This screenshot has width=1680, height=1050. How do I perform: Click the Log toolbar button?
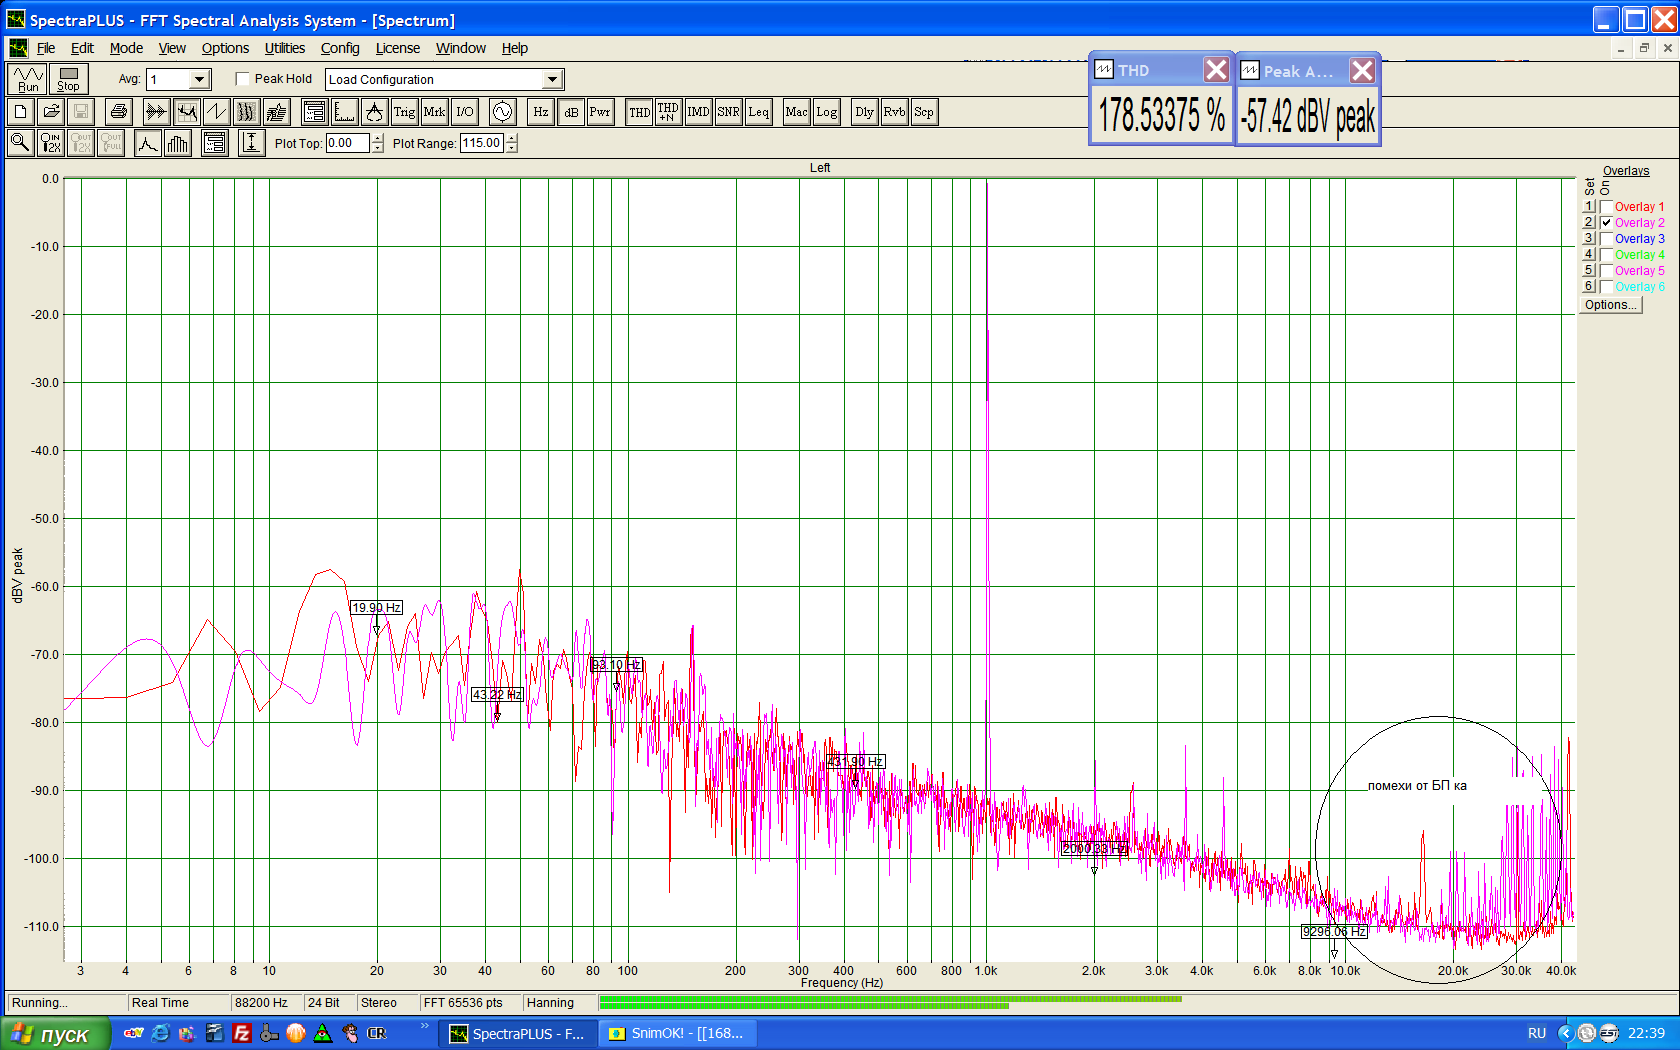coord(826,112)
